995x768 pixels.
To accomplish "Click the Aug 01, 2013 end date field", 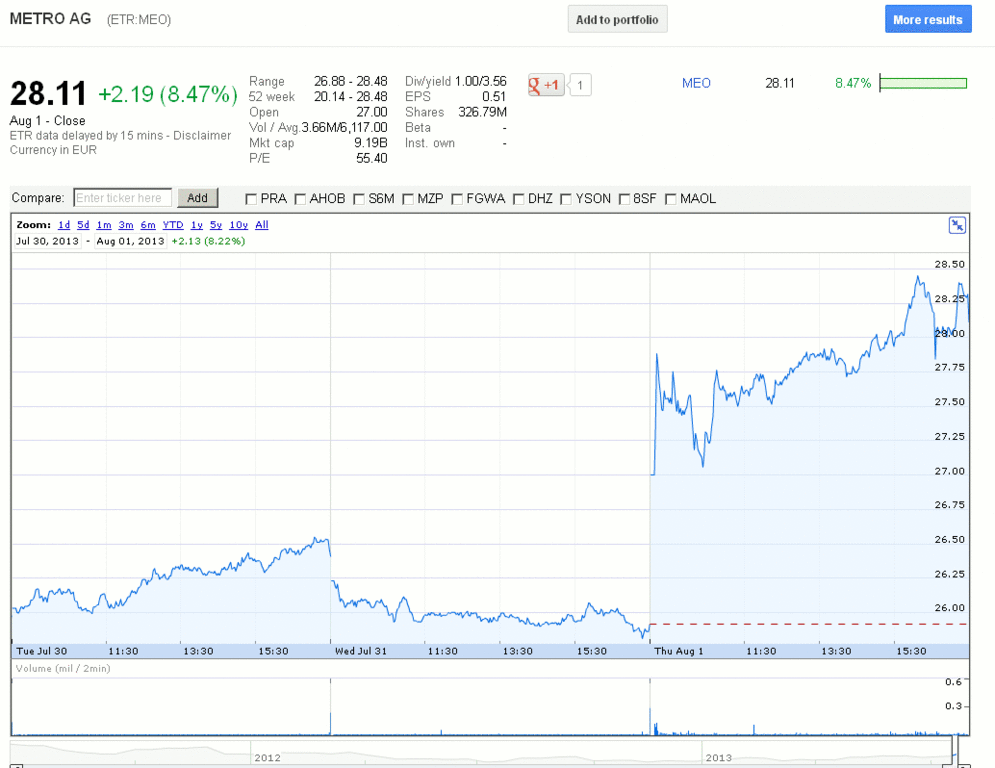I will [x=130, y=241].
